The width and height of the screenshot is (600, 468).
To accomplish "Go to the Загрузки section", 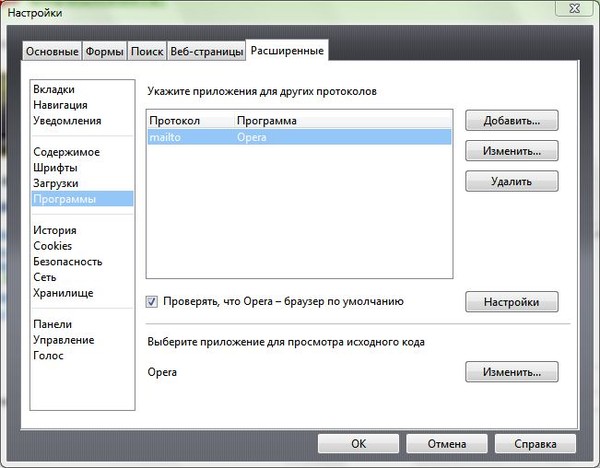I will tap(82, 183).
